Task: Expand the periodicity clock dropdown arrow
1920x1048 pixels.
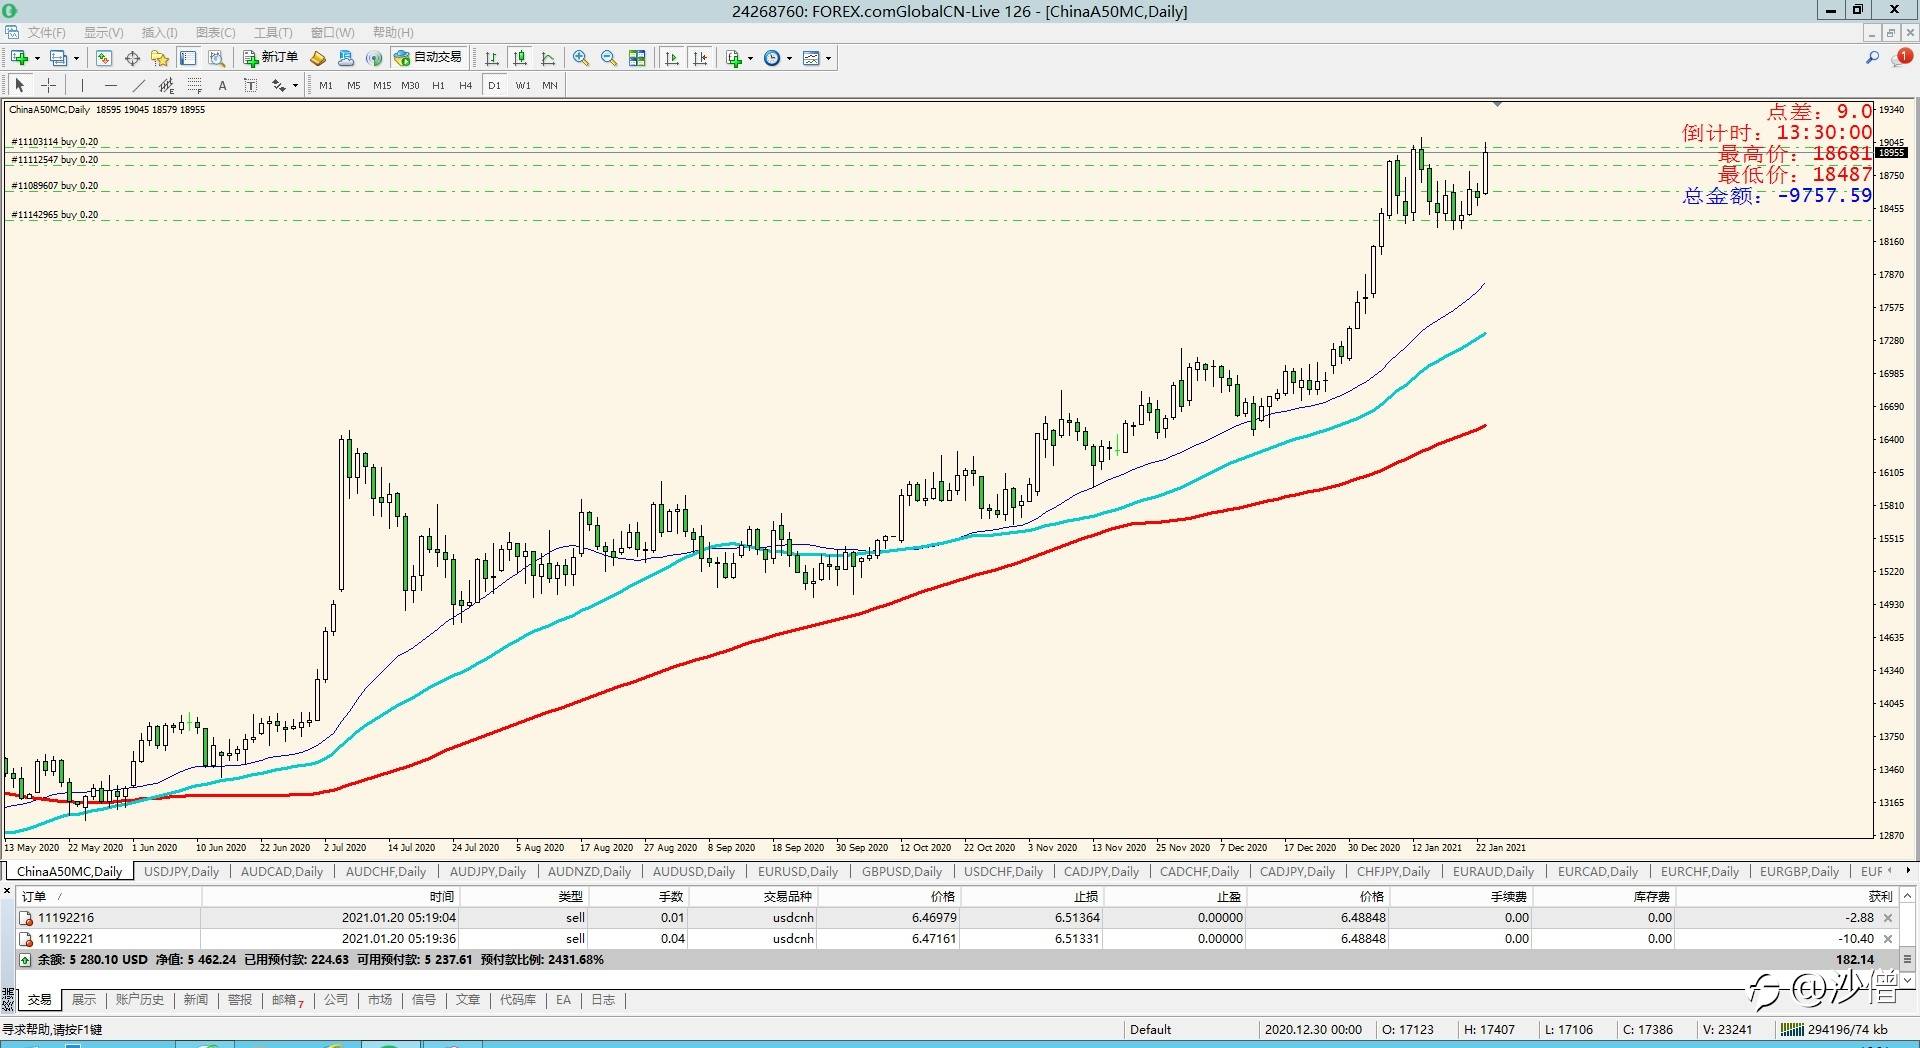Action: coord(790,58)
